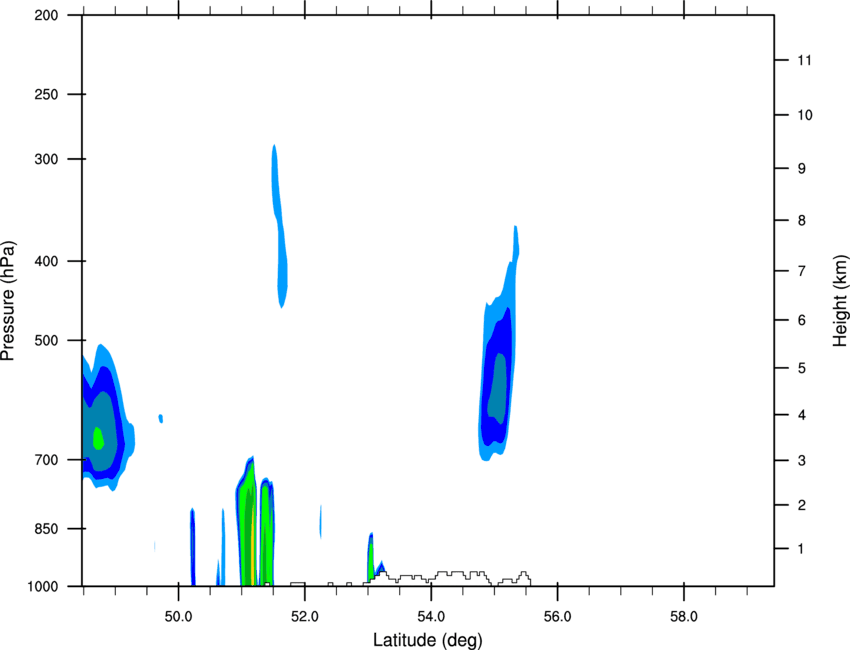Click the 8 km height label

coord(802,221)
